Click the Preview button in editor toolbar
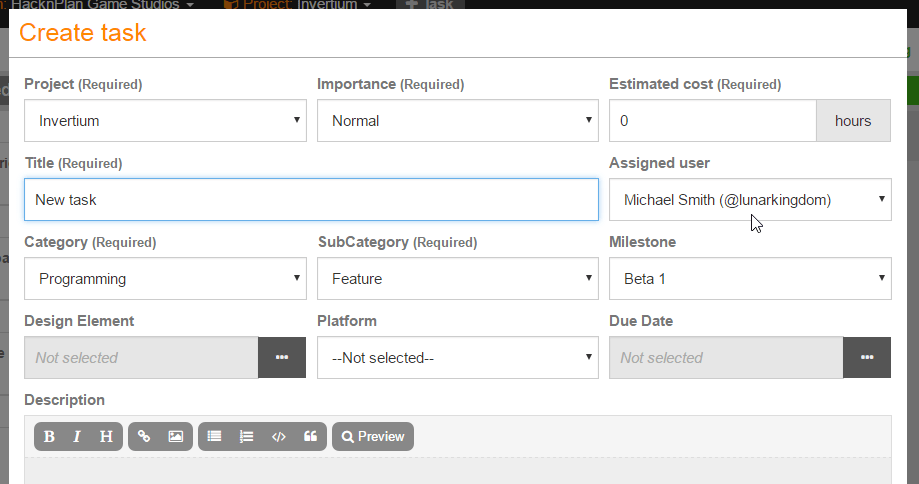Screen dimensions: 919x484 point(373,436)
